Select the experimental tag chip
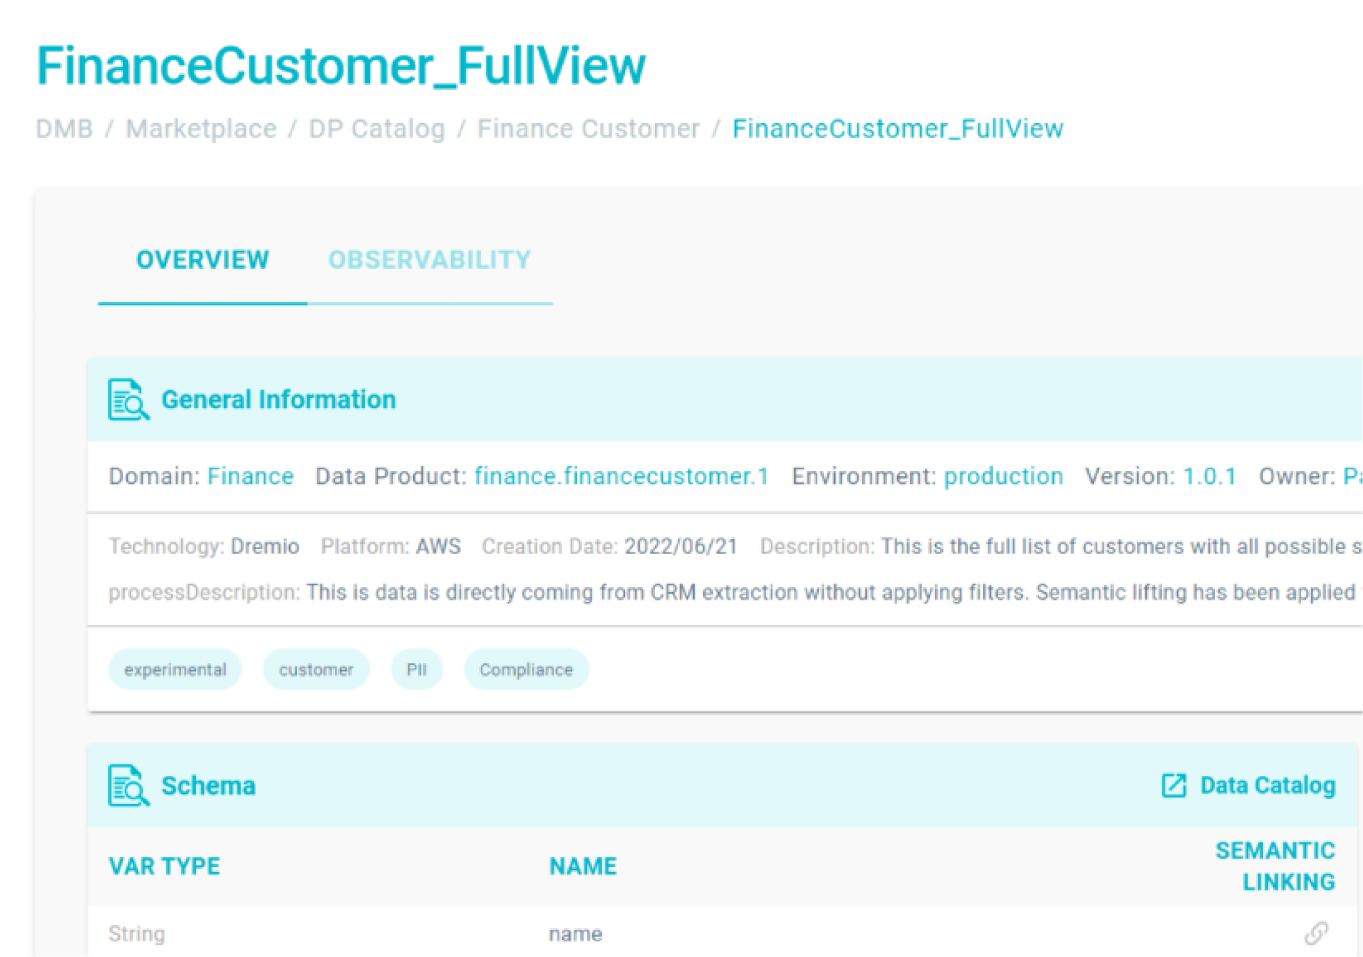Viewport: 1363px width, 957px height. [x=175, y=669]
